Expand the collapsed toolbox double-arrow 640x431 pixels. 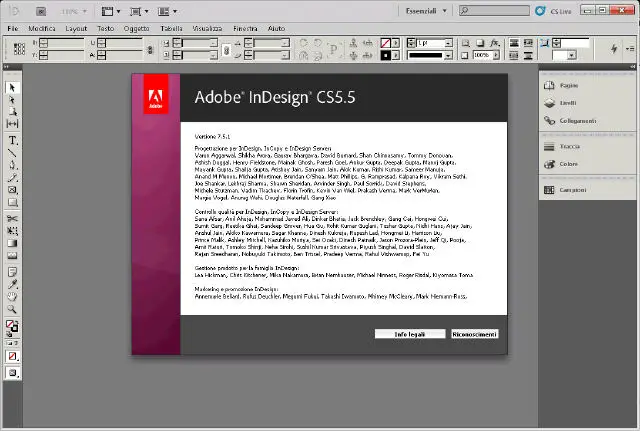(x=7, y=67)
